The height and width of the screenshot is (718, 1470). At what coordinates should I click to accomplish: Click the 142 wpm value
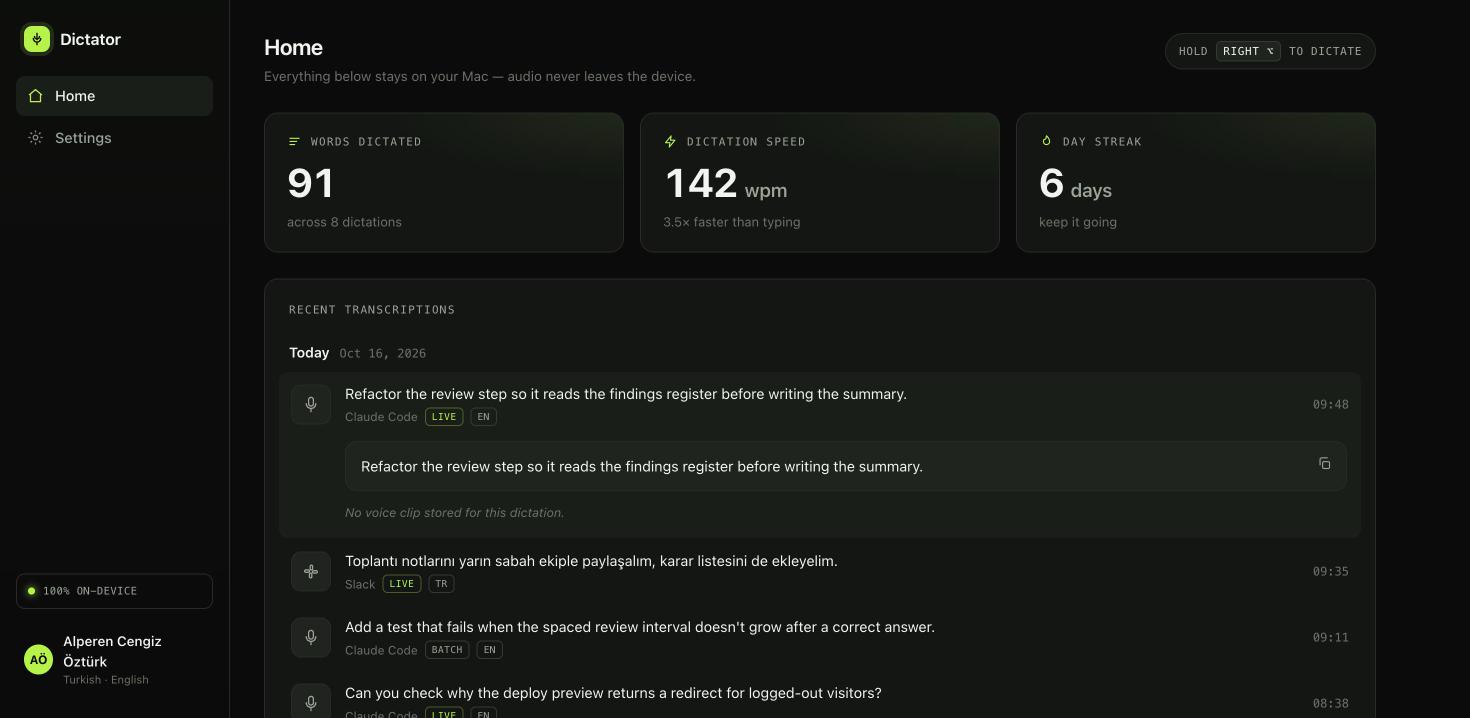tap(726, 184)
